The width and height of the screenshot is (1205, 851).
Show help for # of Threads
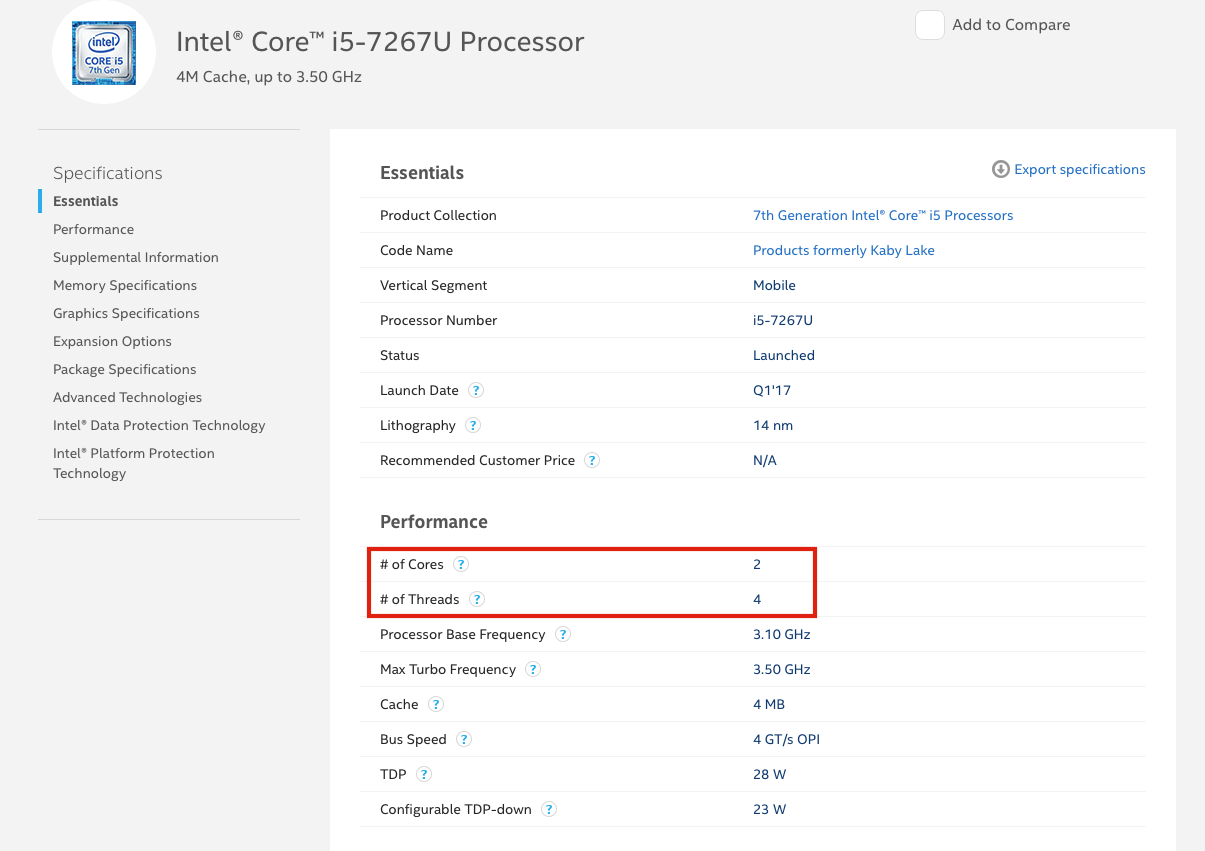477,599
